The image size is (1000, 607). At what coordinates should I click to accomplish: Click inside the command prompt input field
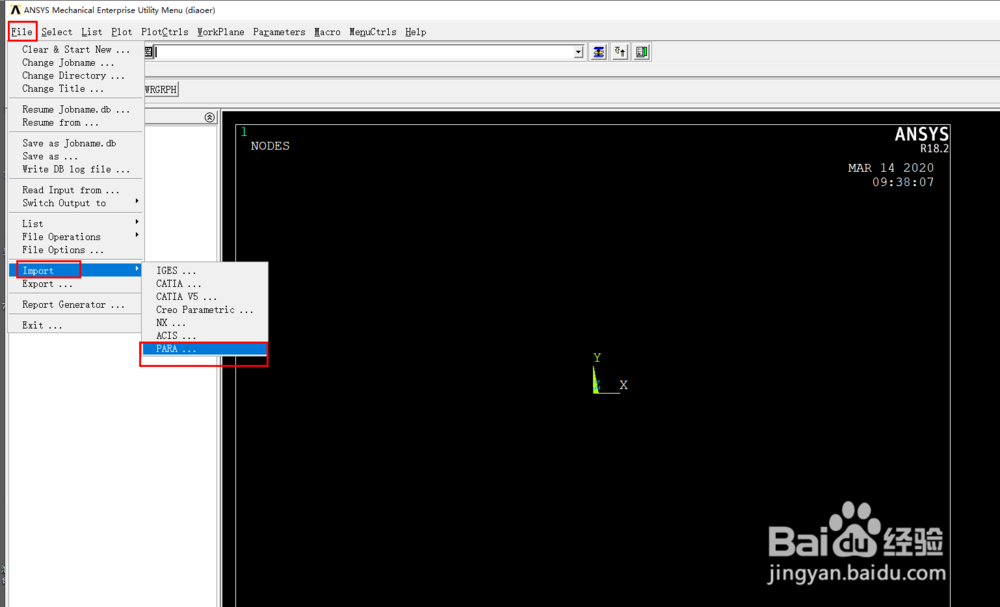[x=364, y=52]
